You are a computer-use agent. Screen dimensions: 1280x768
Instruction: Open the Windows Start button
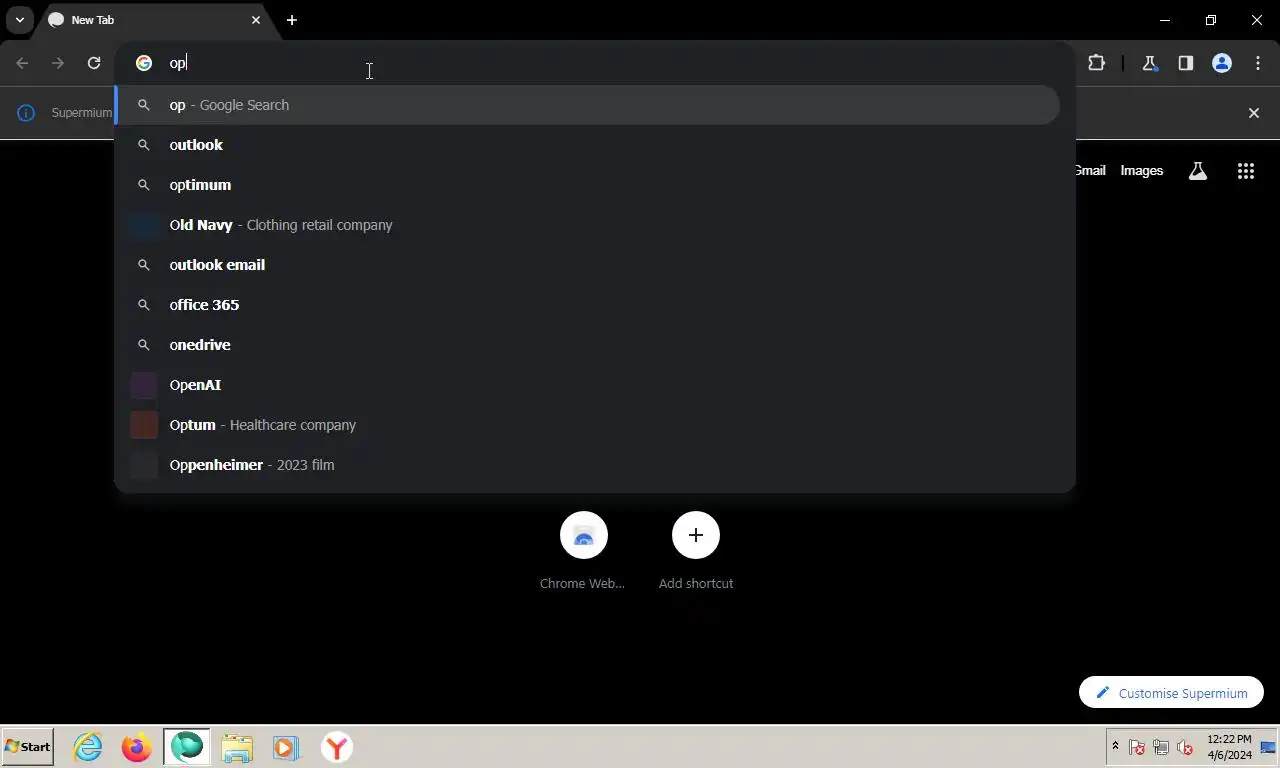28,747
